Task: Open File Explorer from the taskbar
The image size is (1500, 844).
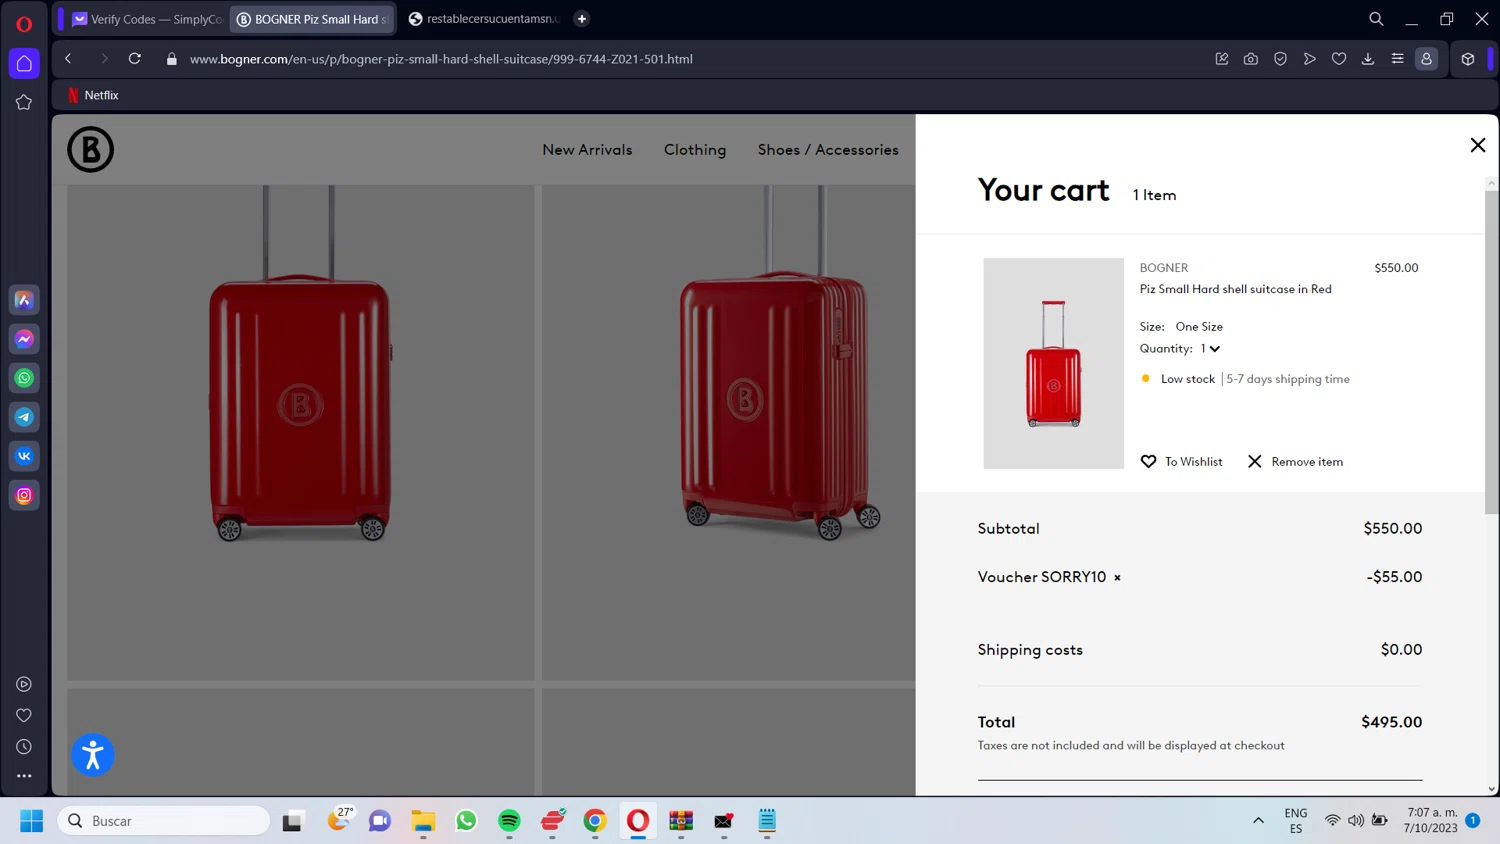Action: coord(423,821)
